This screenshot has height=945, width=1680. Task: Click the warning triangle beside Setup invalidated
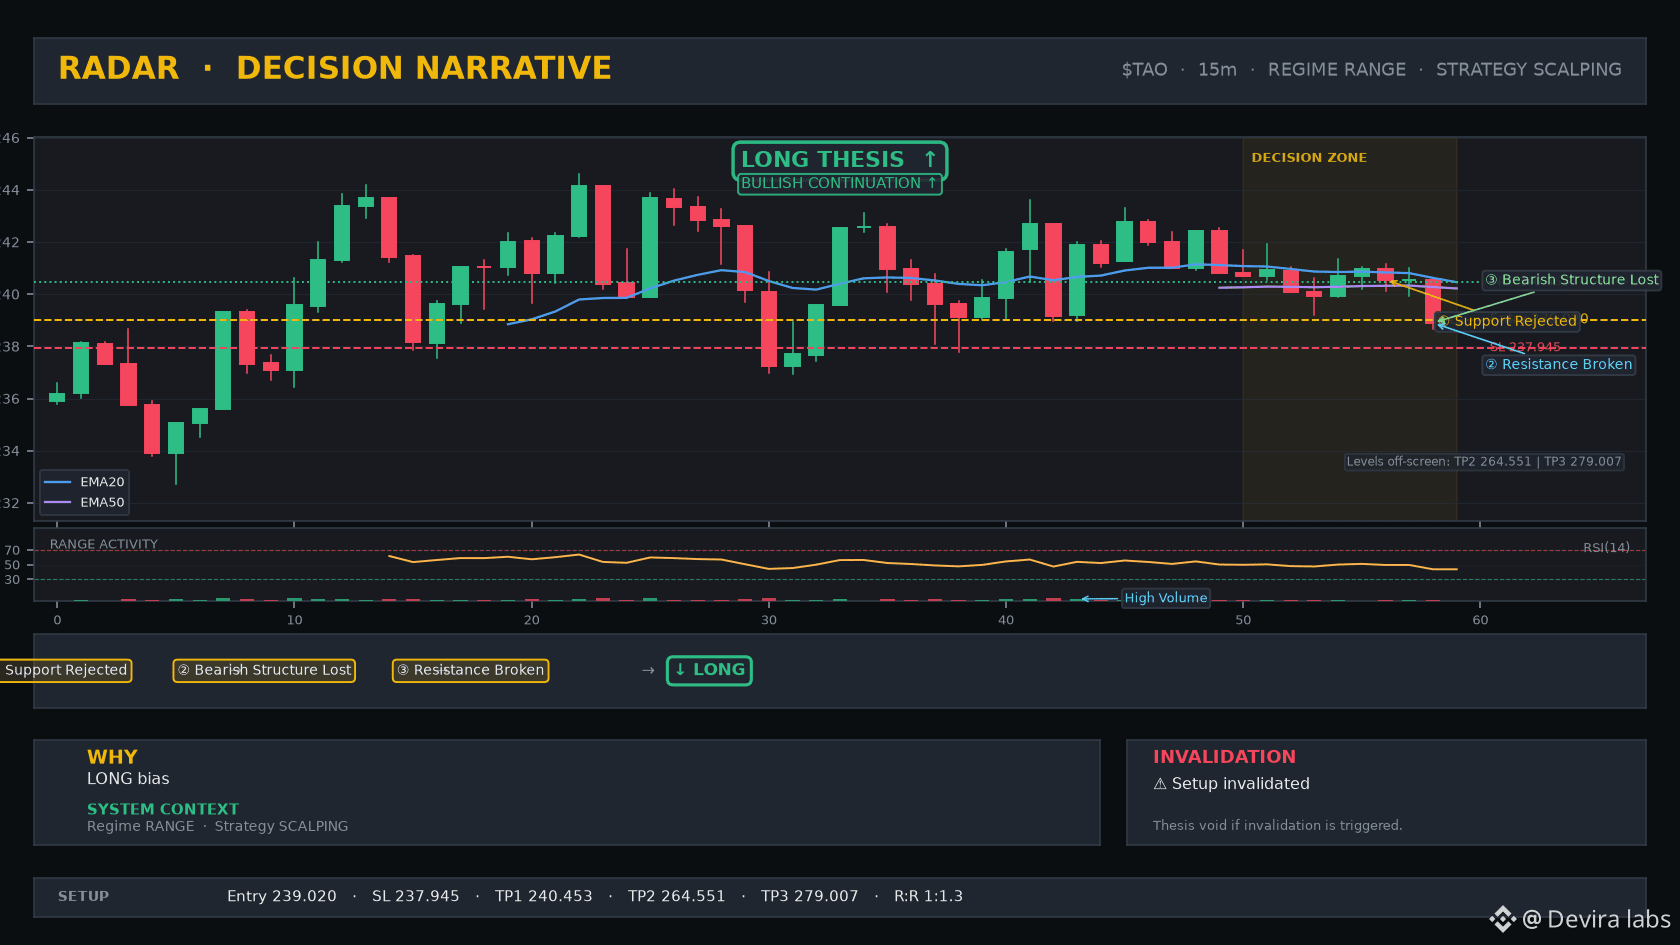tap(1160, 784)
